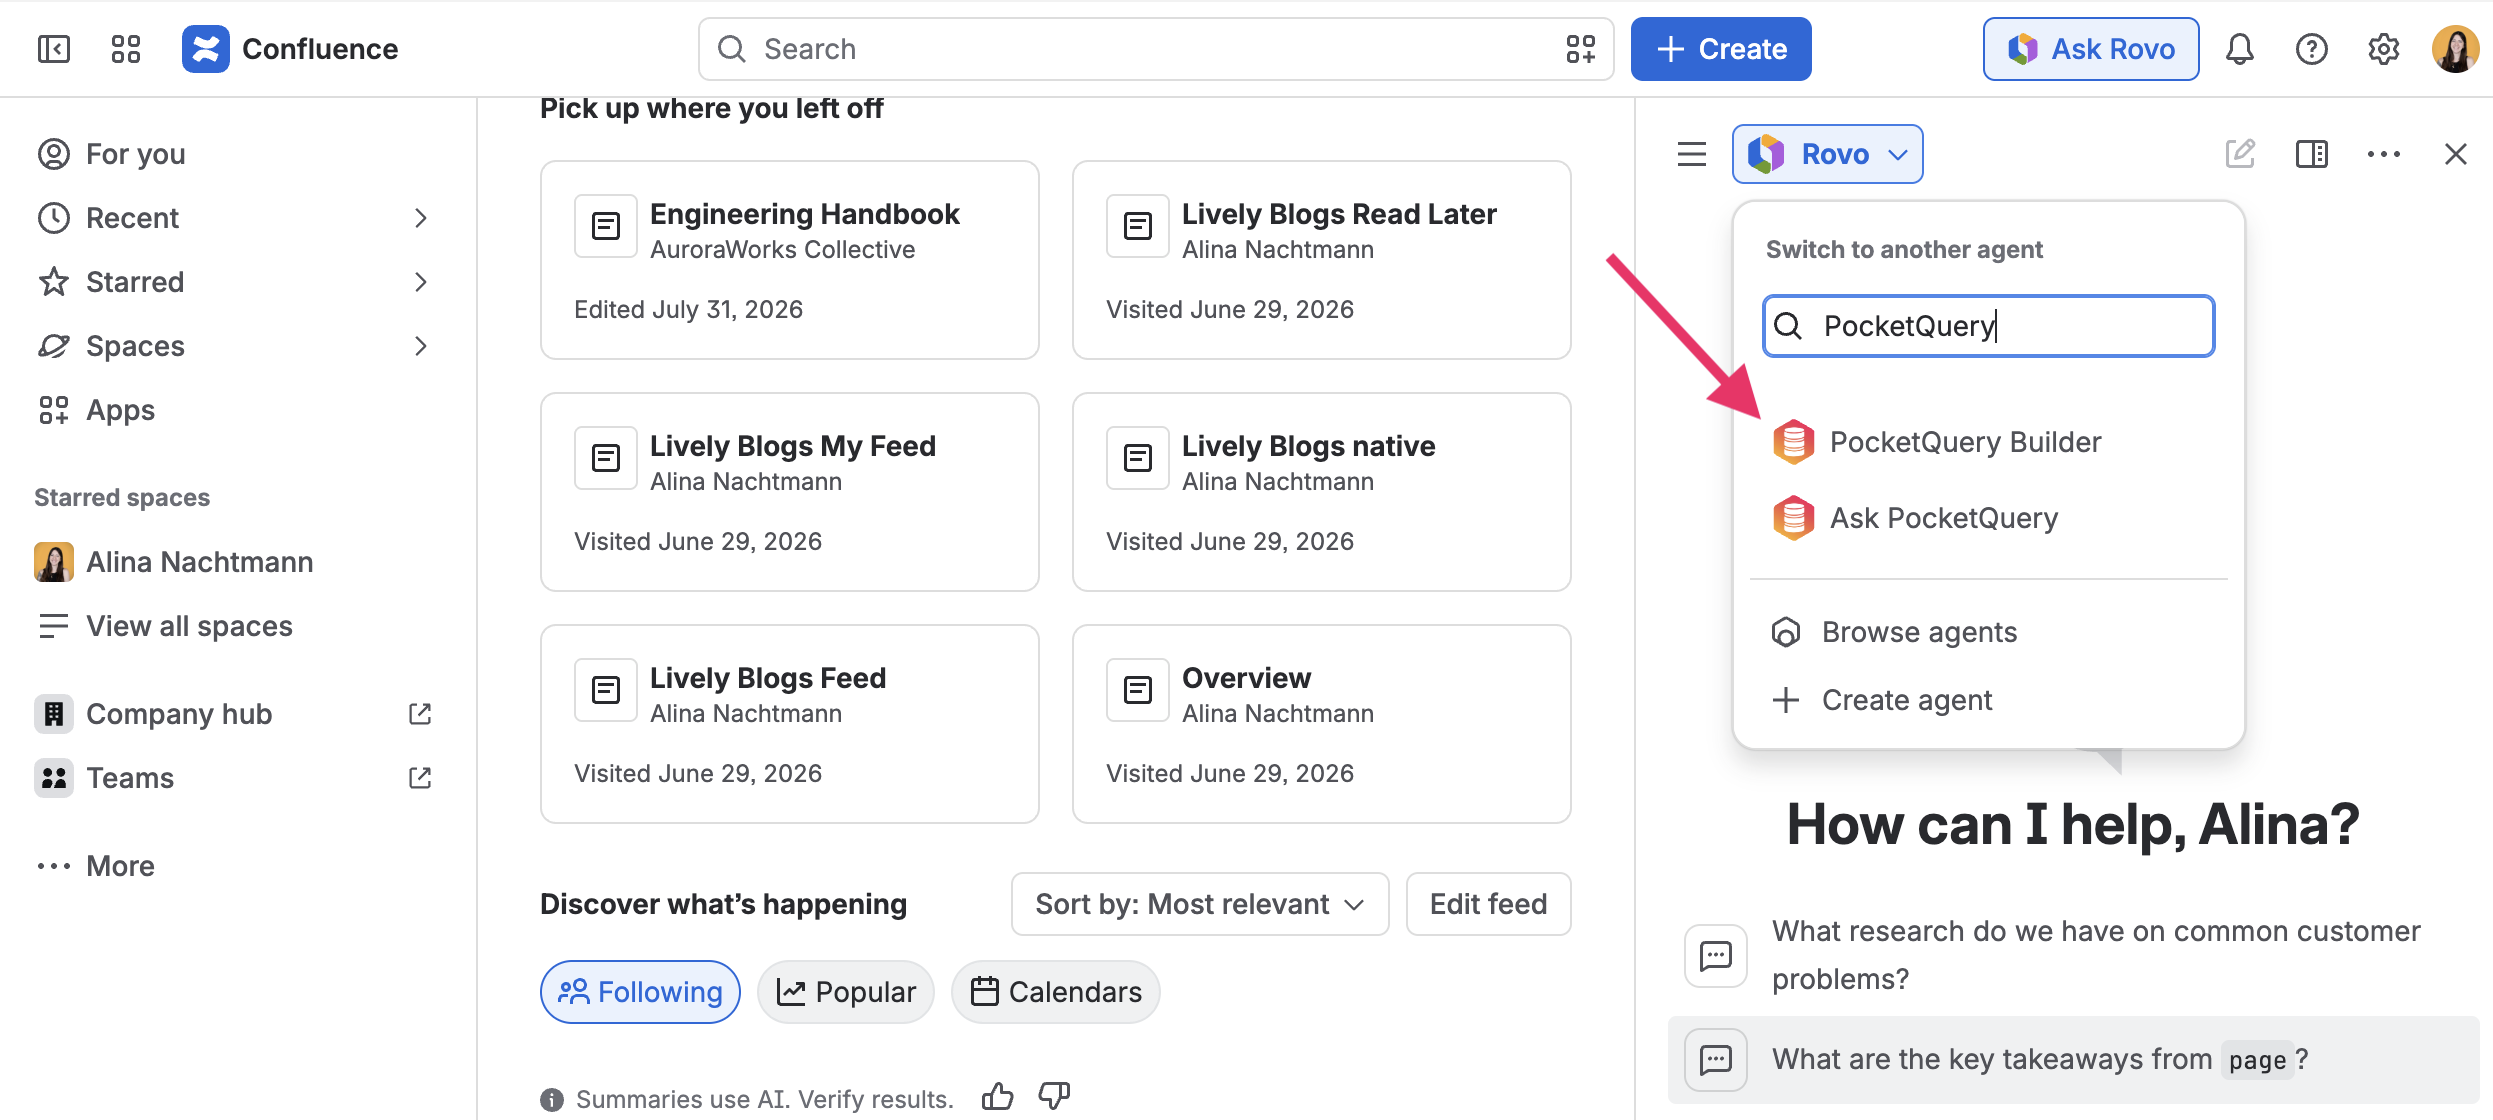Viewport: 2493px width, 1120px height.
Task: Give thumbs down to AI summaries
Action: tap(1054, 1097)
